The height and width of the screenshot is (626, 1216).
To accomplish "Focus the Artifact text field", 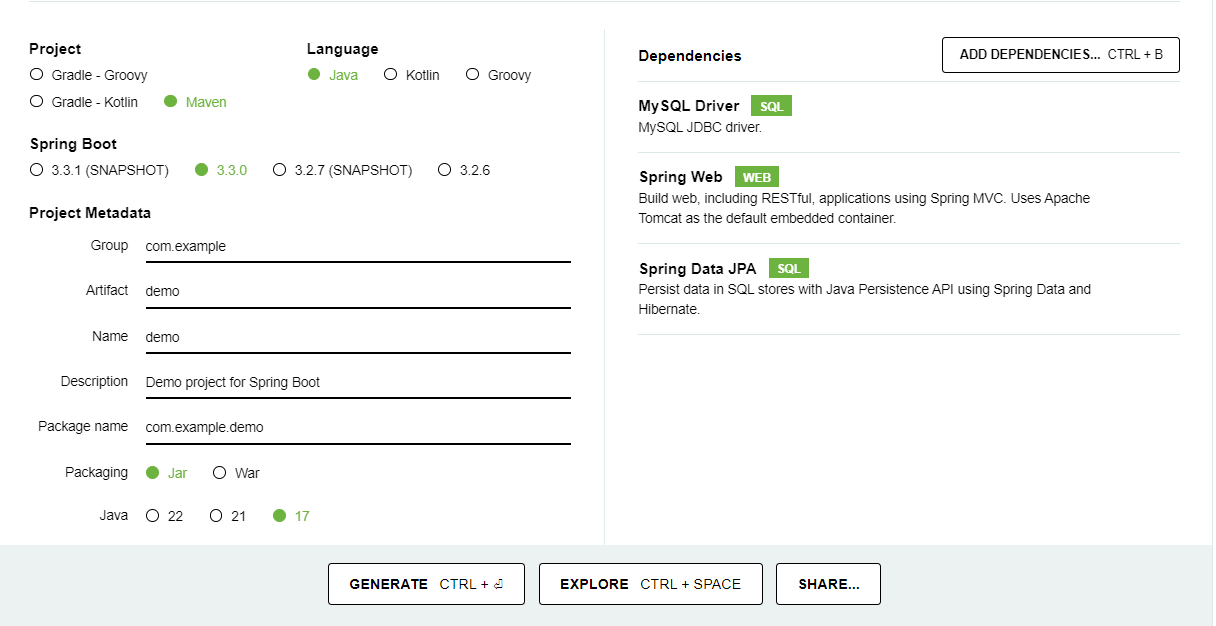I will (x=357, y=291).
